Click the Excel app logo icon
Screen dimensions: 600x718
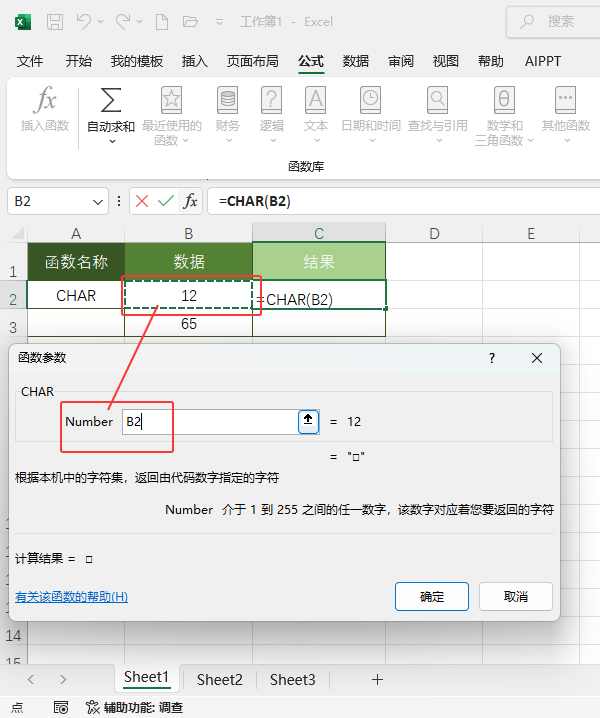(x=23, y=22)
